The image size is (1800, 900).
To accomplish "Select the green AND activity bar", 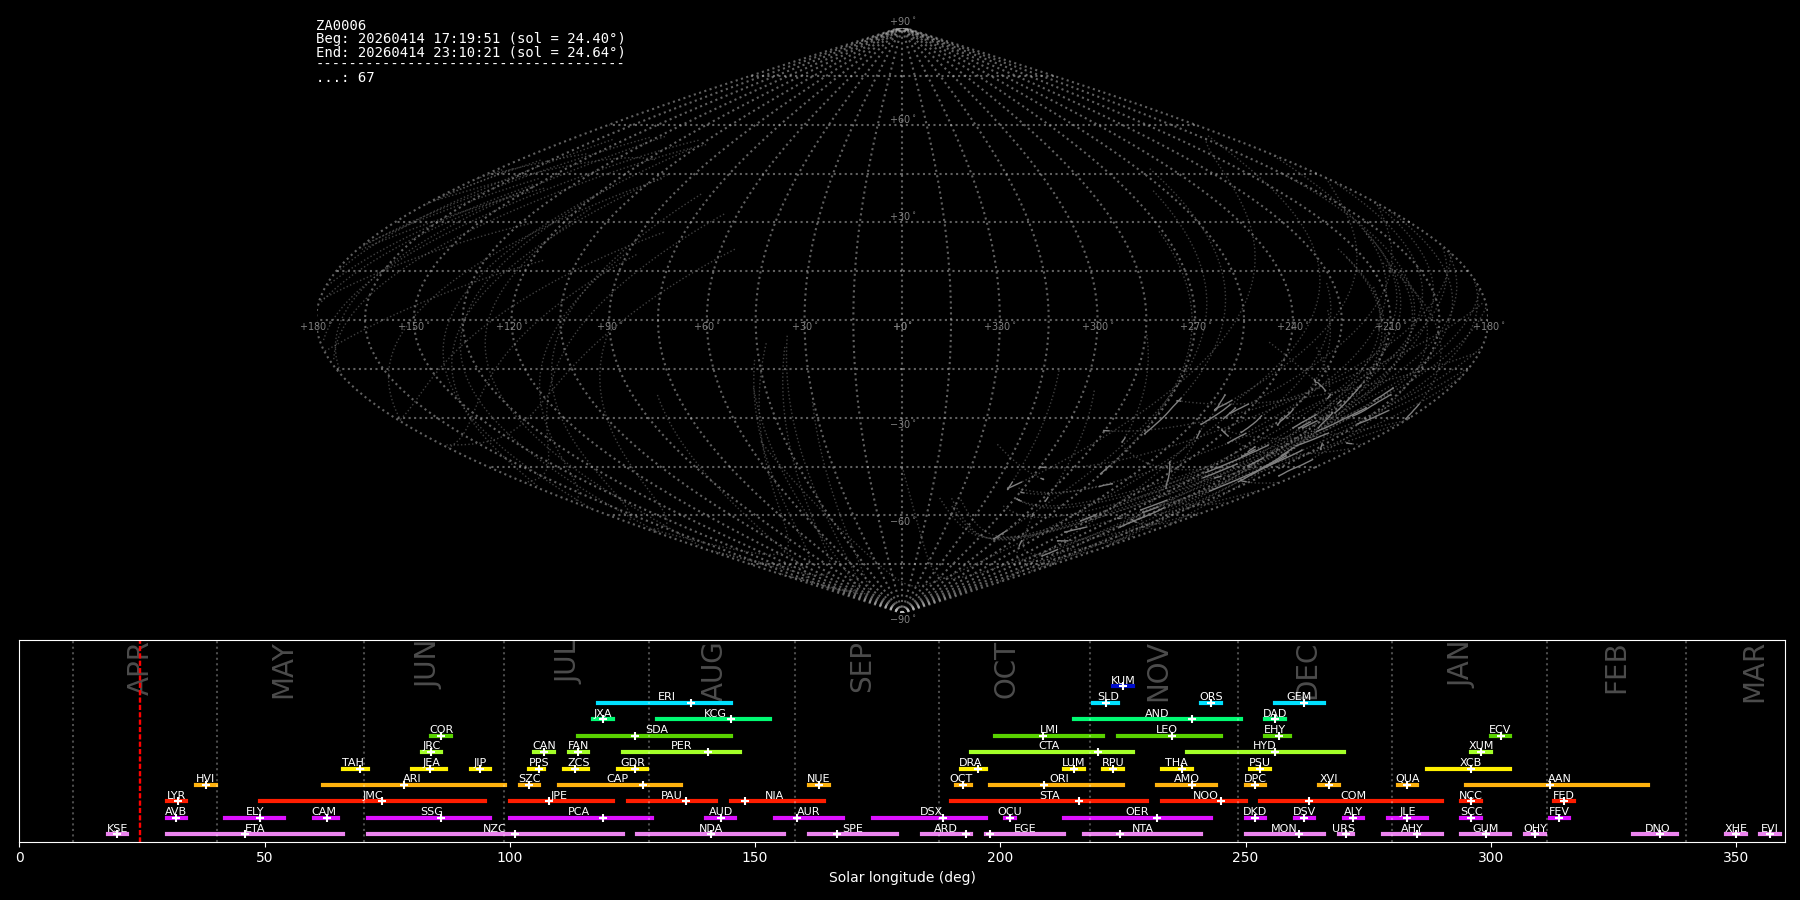I will pos(1157,719).
